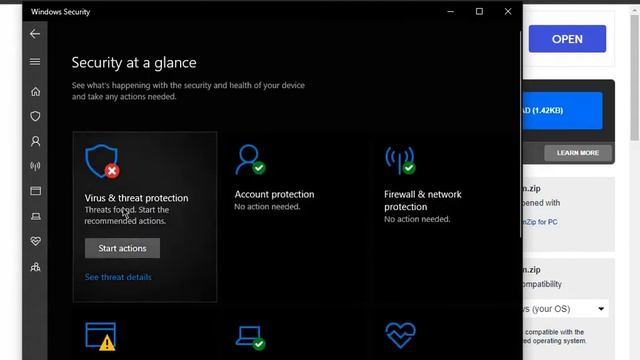Image resolution: width=640 pixels, height=360 pixels.
Task: Click 'No action needed.' under Account protection
Action: point(267,207)
